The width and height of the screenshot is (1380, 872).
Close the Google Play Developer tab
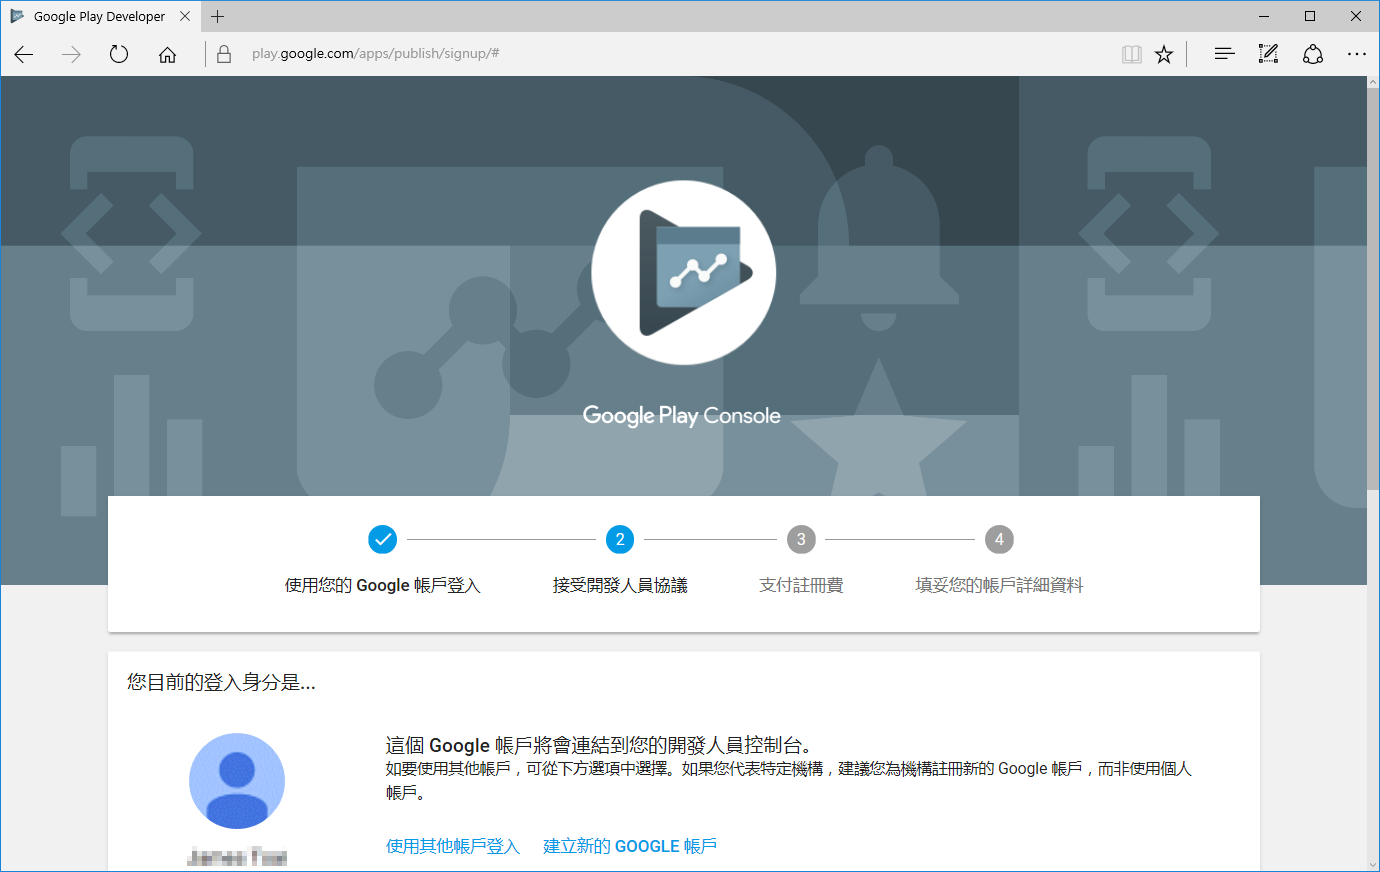[x=185, y=16]
